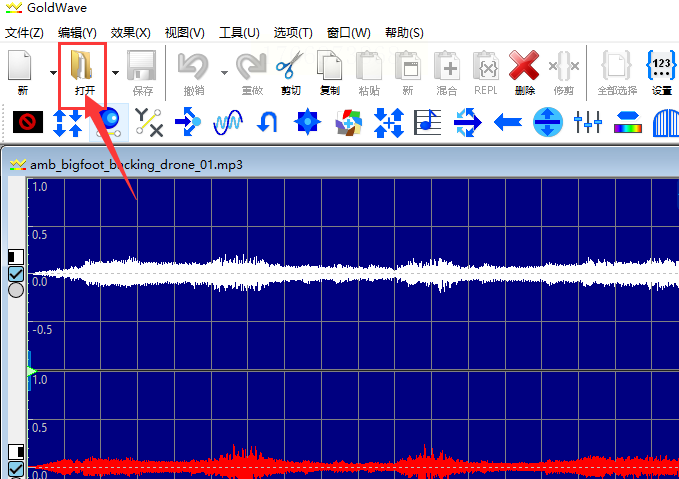Click the round blue vertical arrows icon
The width and height of the screenshot is (679, 479).
(548, 122)
